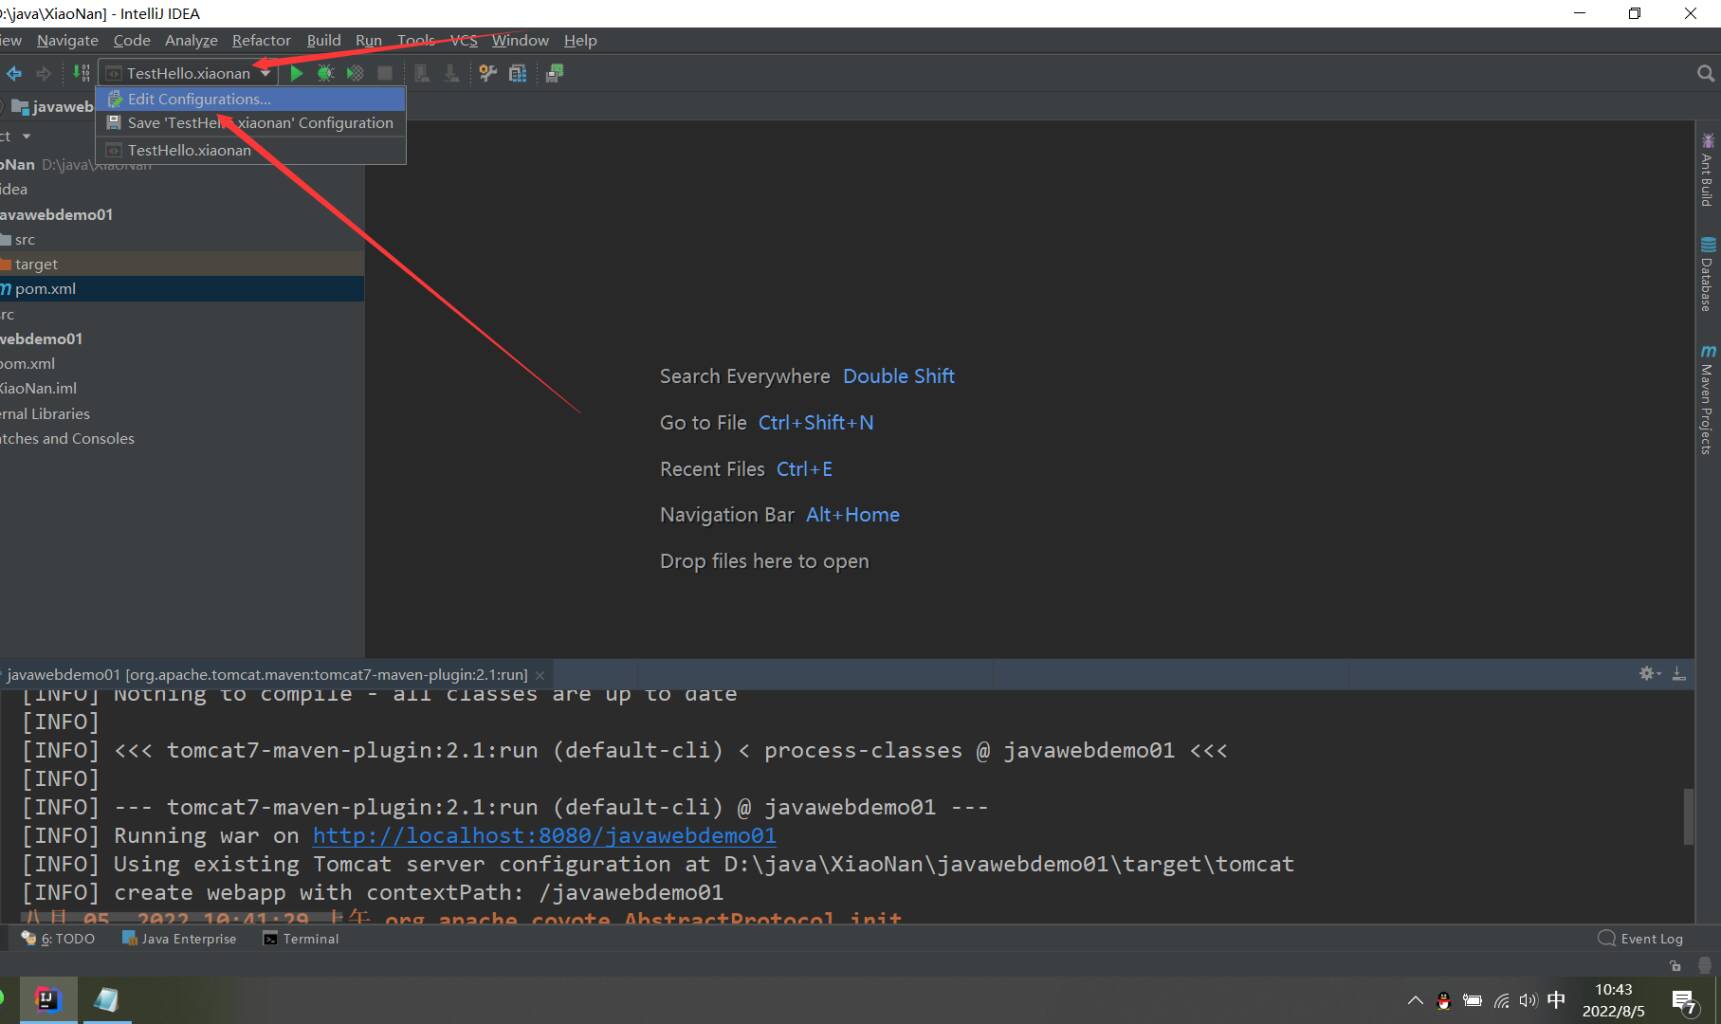The width and height of the screenshot is (1721, 1024).
Task: Open the notepad app on the taskbar
Action: 106,999
